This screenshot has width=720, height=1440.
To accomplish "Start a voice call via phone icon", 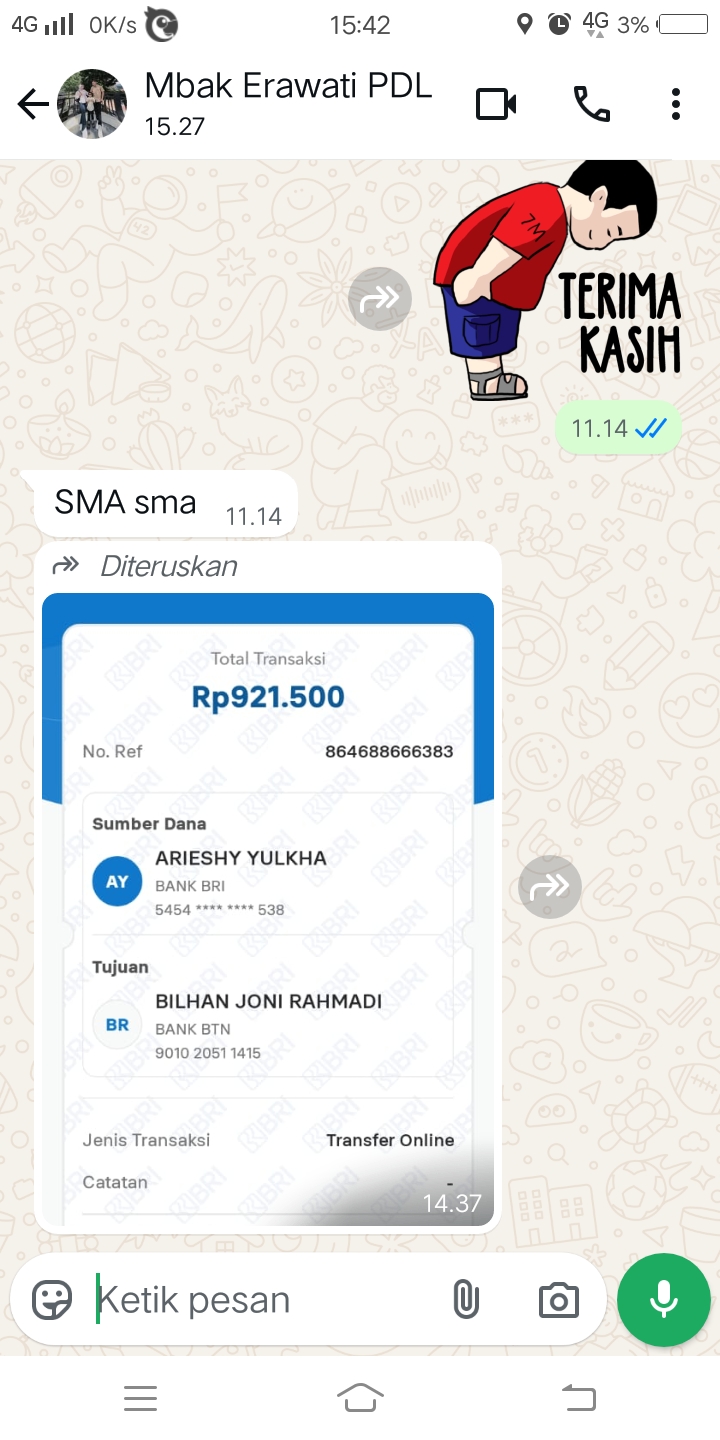I will (591, 104).
